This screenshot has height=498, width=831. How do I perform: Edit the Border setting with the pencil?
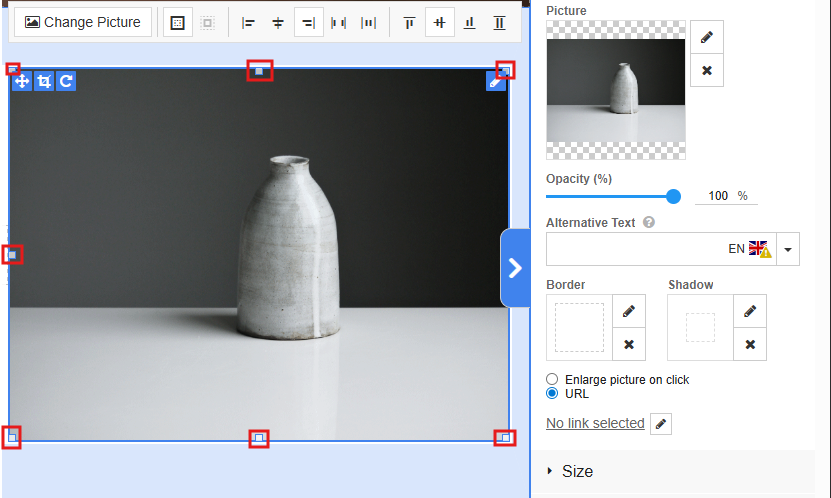(x=629, y=311)
